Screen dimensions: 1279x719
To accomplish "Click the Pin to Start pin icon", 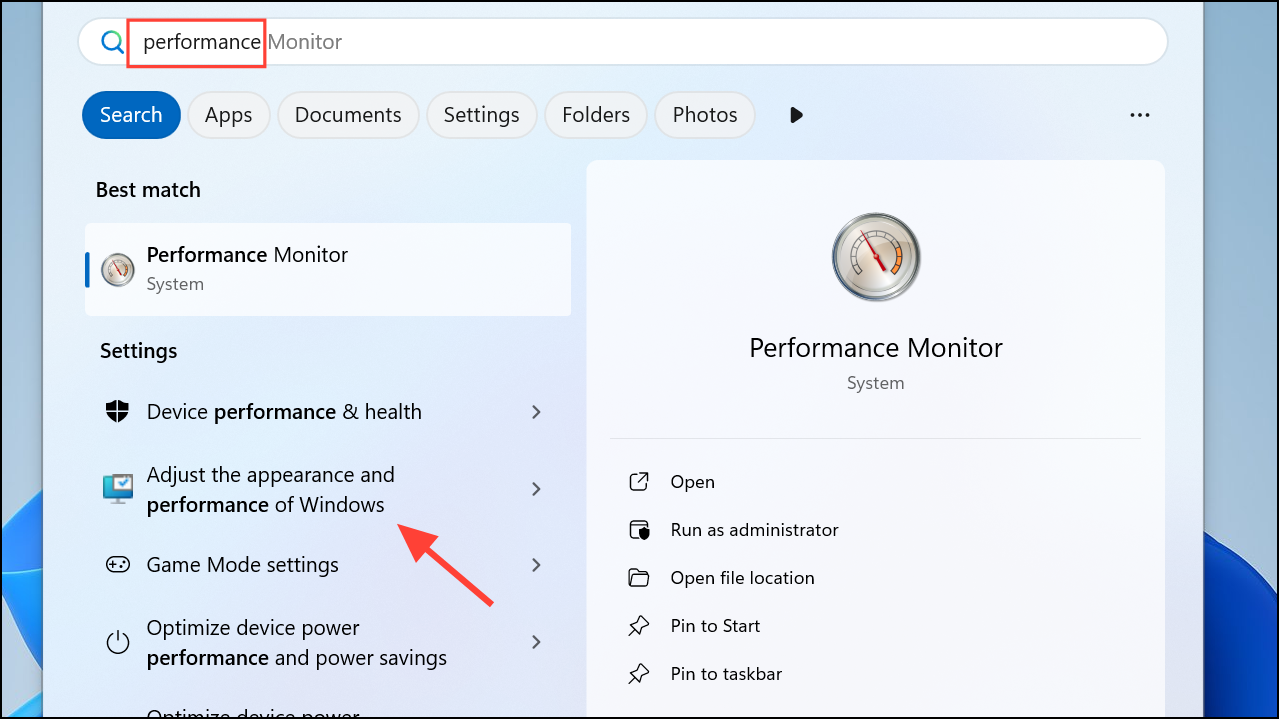I will pyautogui.click(x=639, y=626).
